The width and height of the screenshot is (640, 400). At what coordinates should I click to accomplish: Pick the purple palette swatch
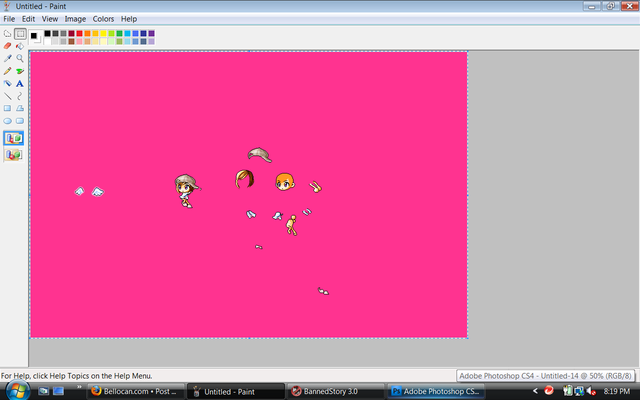(151, 33)
